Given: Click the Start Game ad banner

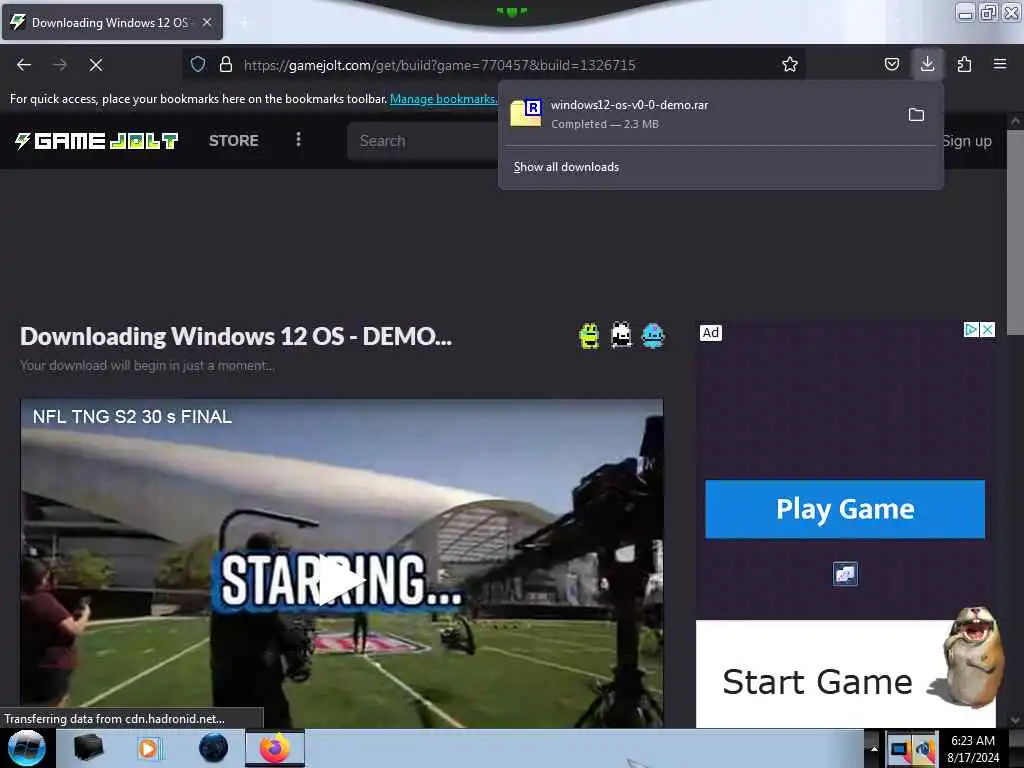Looking at the screenshot, I should click(x=846, y=674).
